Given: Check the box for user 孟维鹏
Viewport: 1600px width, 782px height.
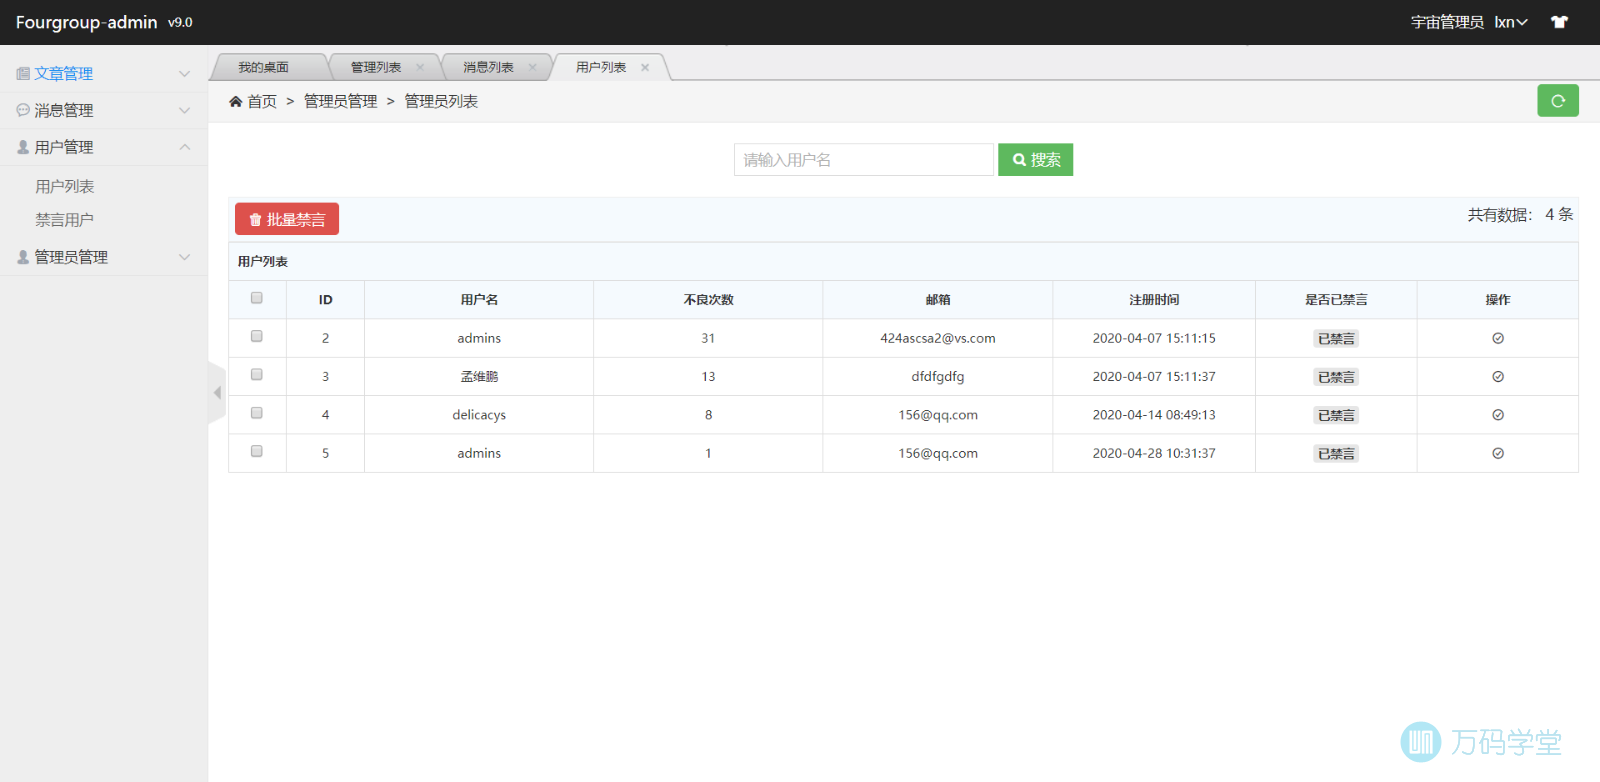Looking at the screenshot, I should (x=257, y=374).
